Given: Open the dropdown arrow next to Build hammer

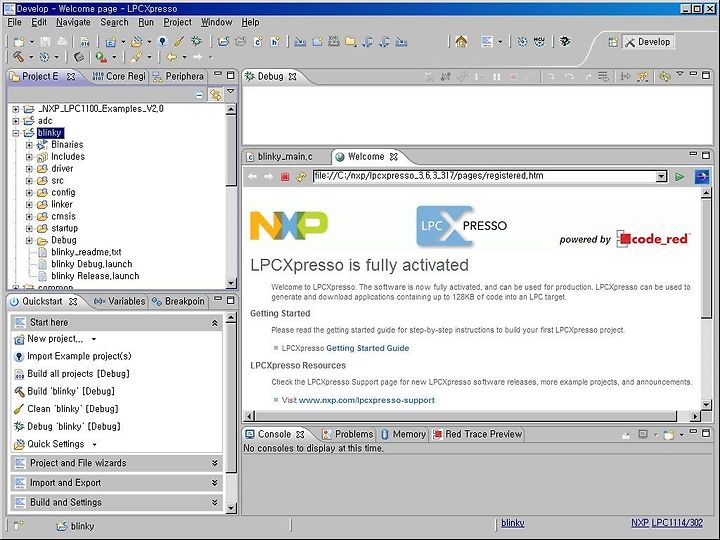Looking at the screenshot, I should (31, 57).
